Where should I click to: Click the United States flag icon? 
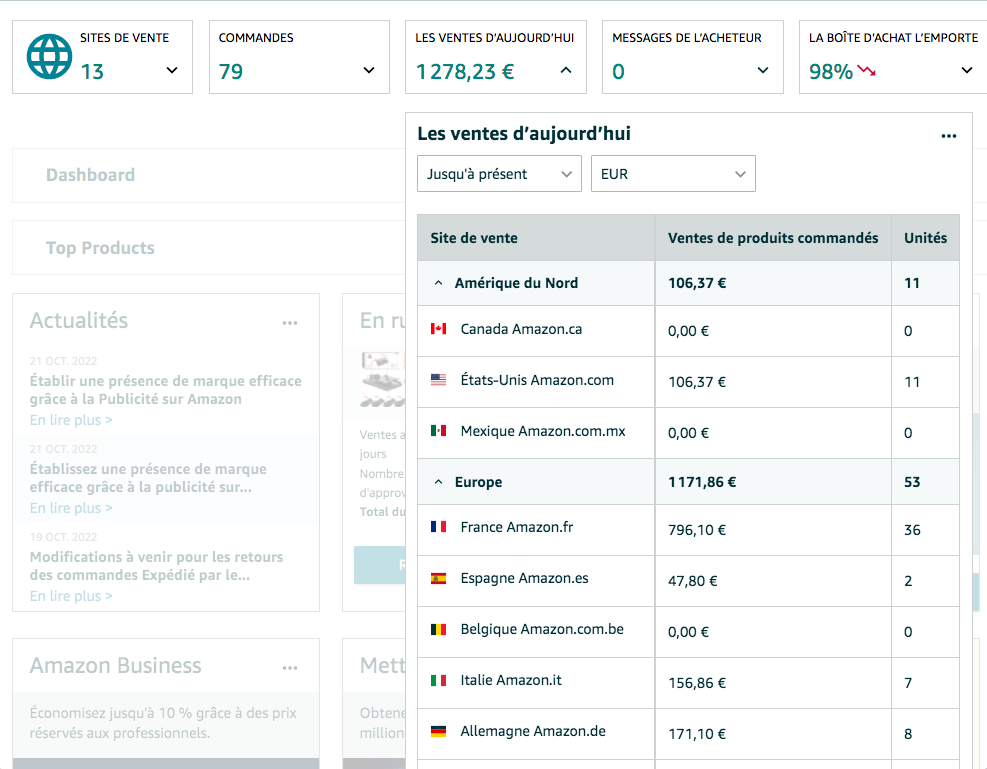point(439,380)
